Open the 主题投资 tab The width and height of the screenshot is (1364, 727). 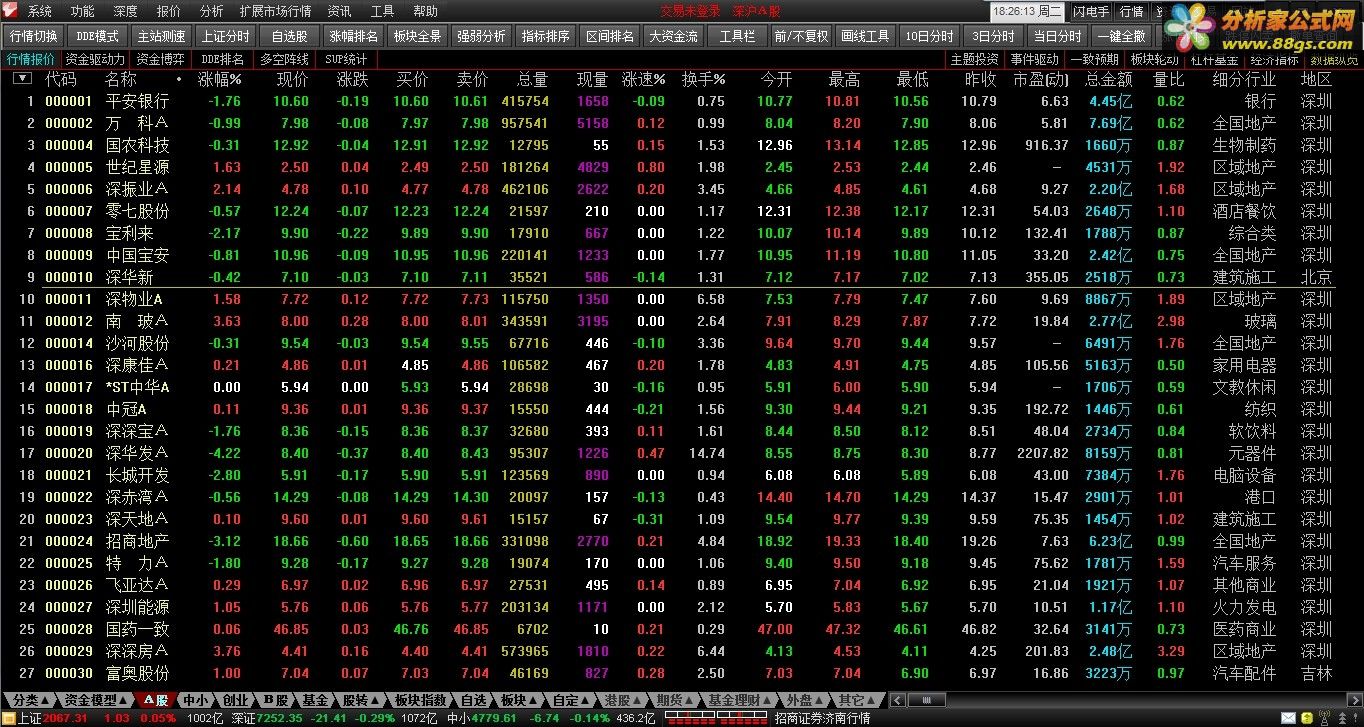(x=974, y=59)
